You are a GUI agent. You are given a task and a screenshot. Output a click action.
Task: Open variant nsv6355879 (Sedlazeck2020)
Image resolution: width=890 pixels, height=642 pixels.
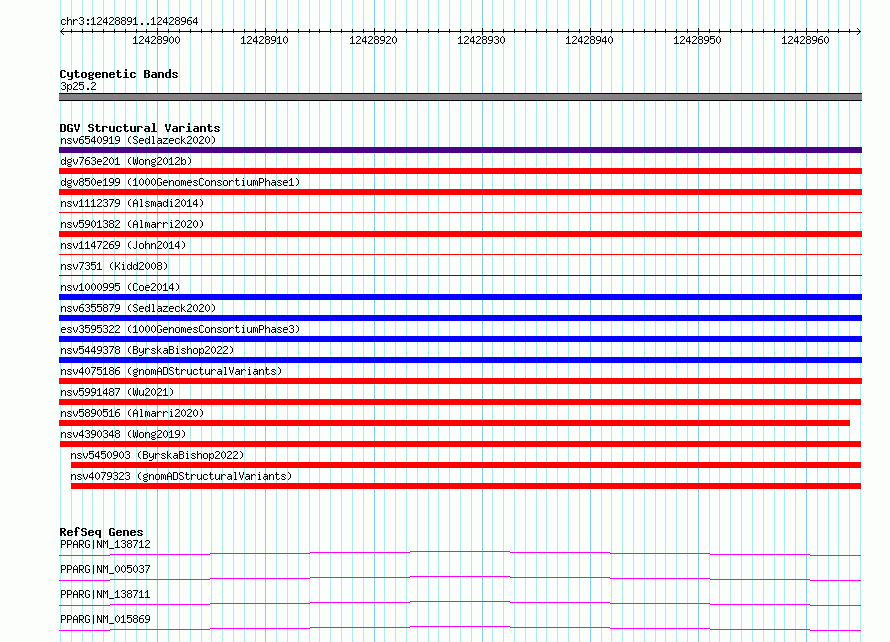[138, 308]
